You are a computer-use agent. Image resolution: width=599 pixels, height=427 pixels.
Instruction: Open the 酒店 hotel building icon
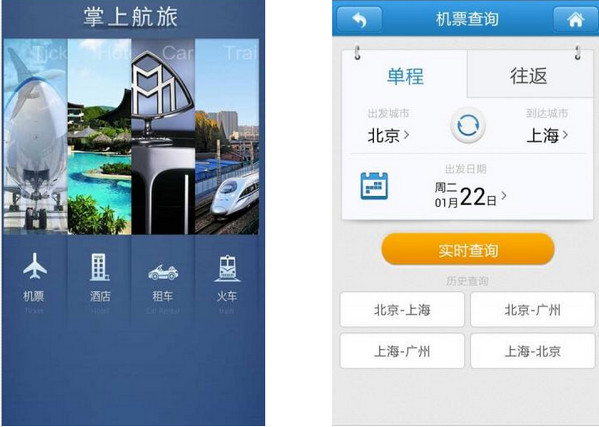[99, 267]
